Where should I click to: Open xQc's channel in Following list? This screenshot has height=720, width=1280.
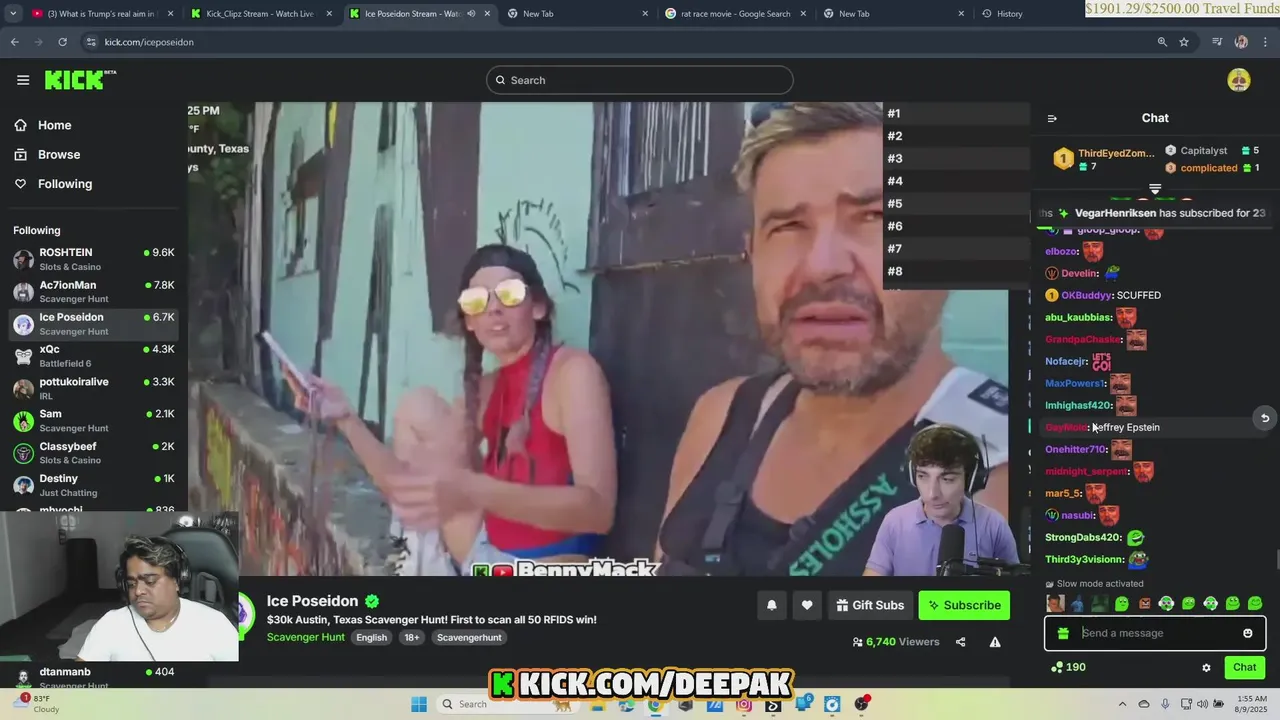click(94, 356)
